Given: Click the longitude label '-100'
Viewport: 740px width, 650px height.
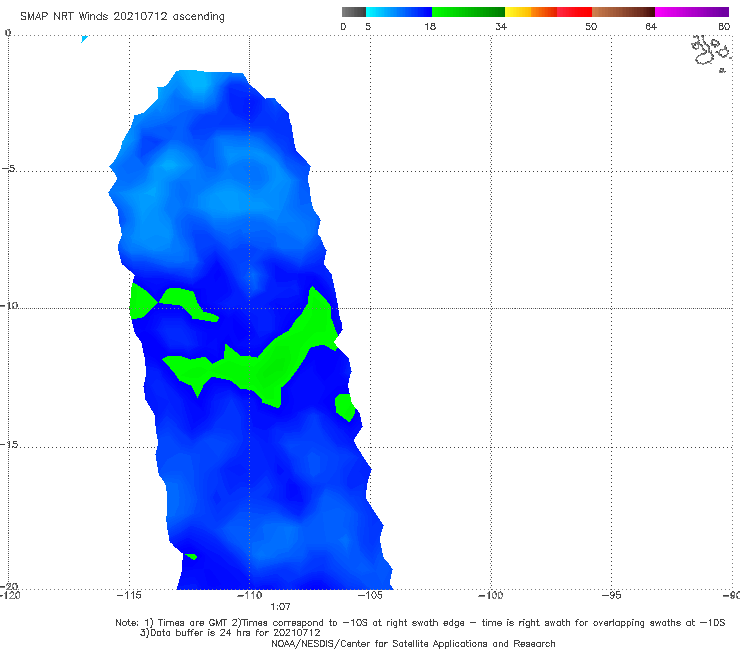Looking at the screenshot, I should [x=491, y=595].
